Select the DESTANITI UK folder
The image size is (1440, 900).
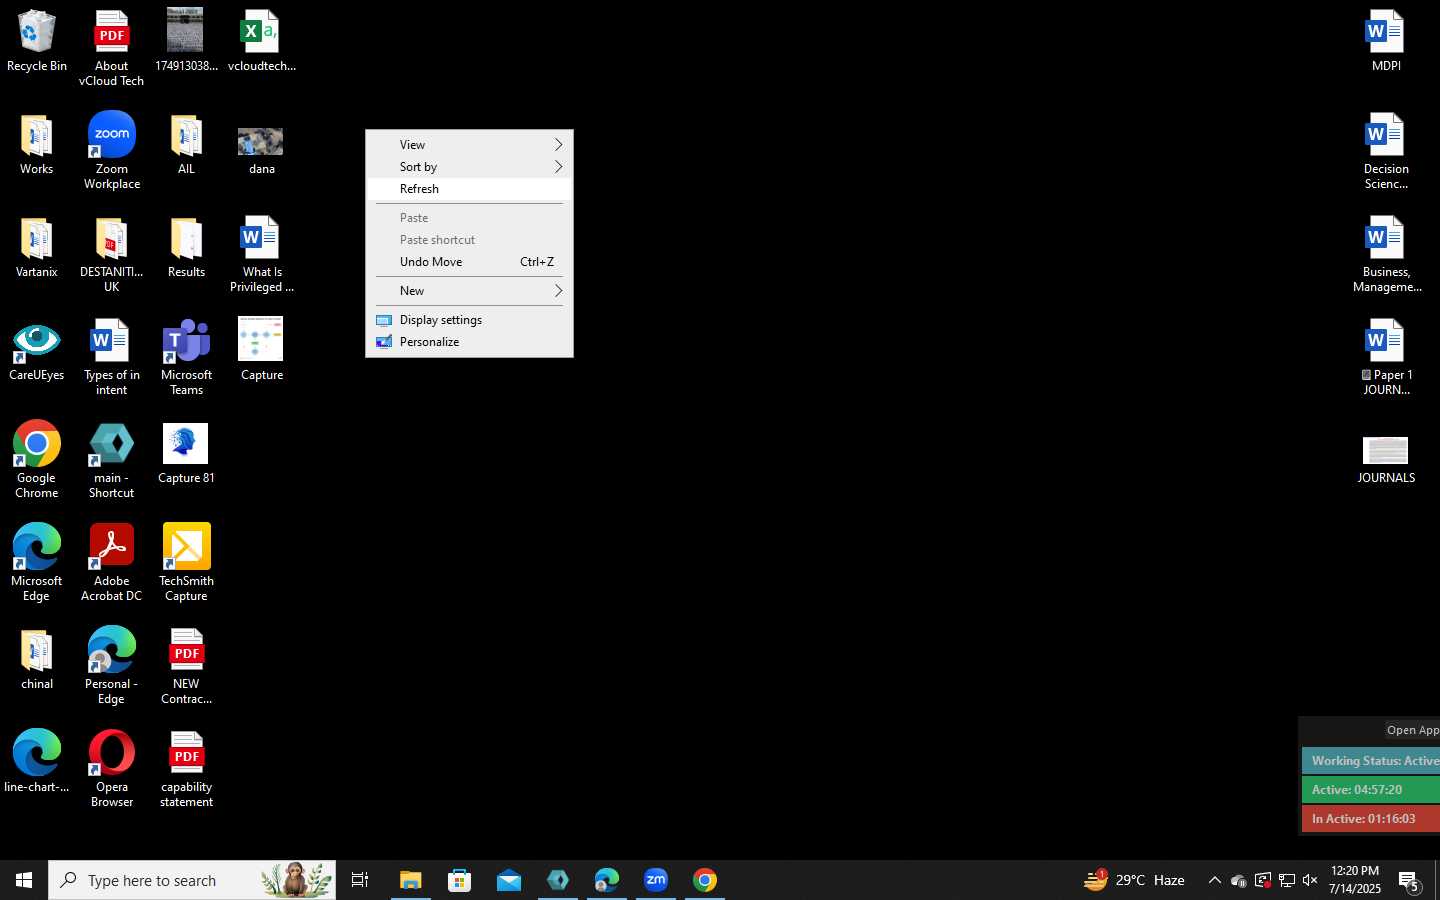111,255
